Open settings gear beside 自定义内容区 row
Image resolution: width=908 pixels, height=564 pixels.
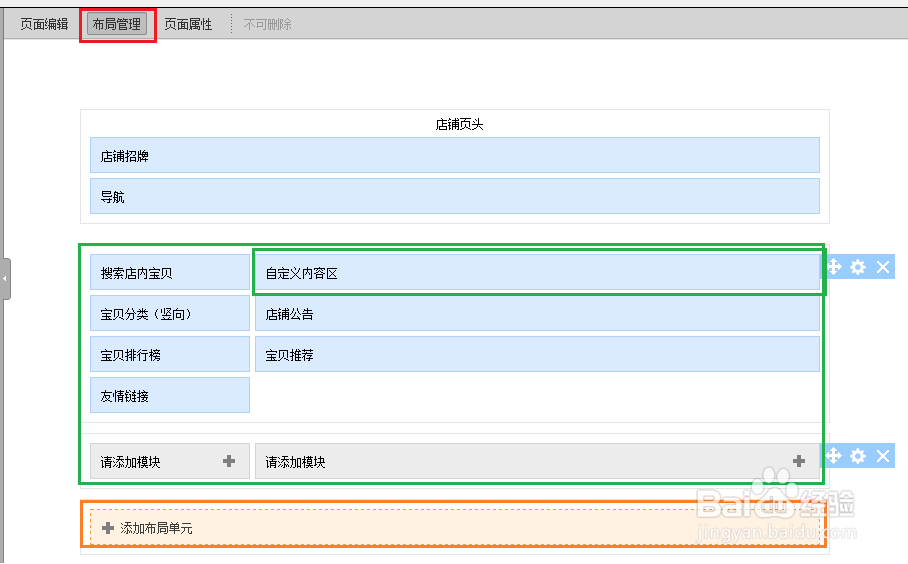[858, 267]
